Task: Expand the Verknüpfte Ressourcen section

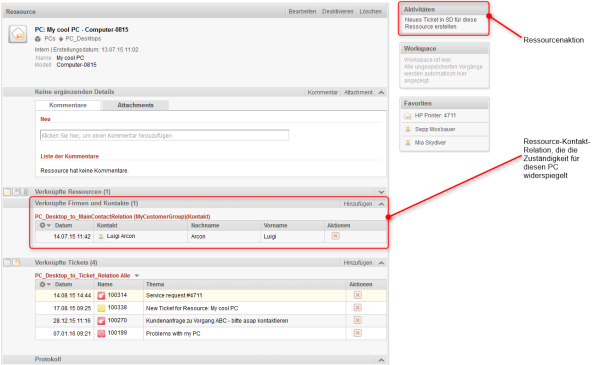Action: point(381,192)
